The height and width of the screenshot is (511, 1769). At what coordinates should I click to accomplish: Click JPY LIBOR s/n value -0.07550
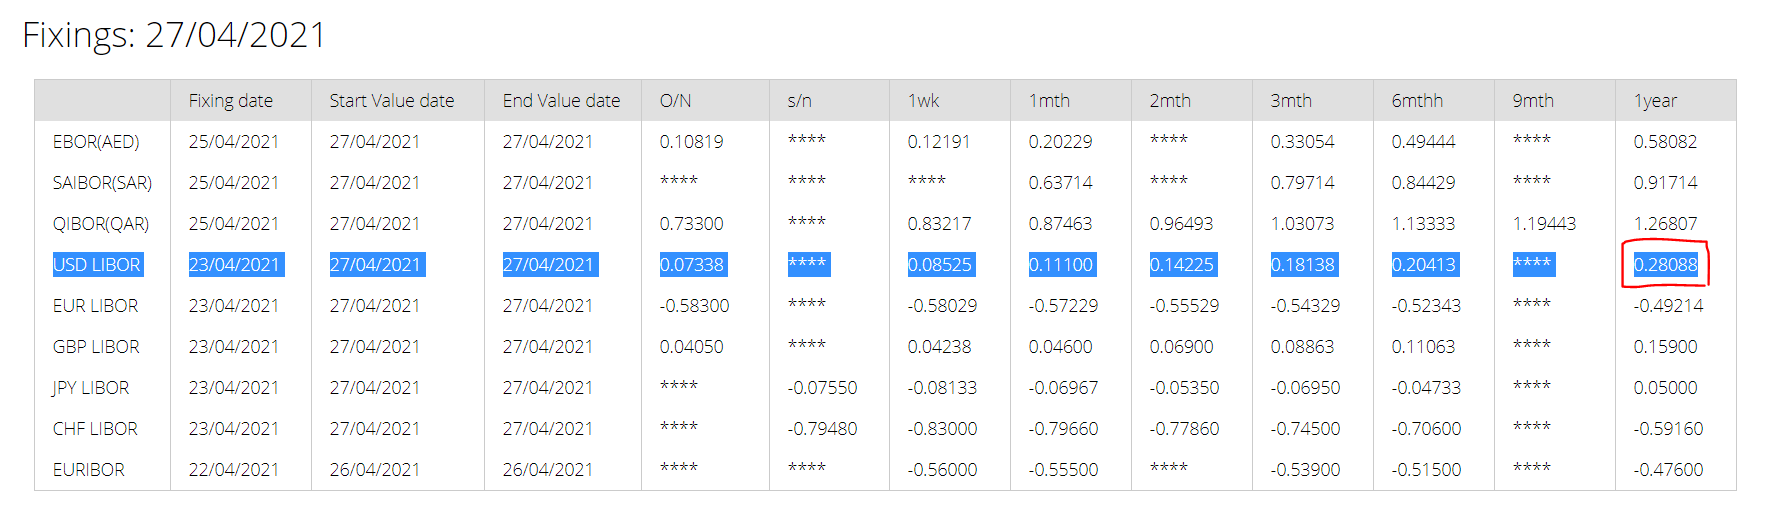click(x=822, y=388)
